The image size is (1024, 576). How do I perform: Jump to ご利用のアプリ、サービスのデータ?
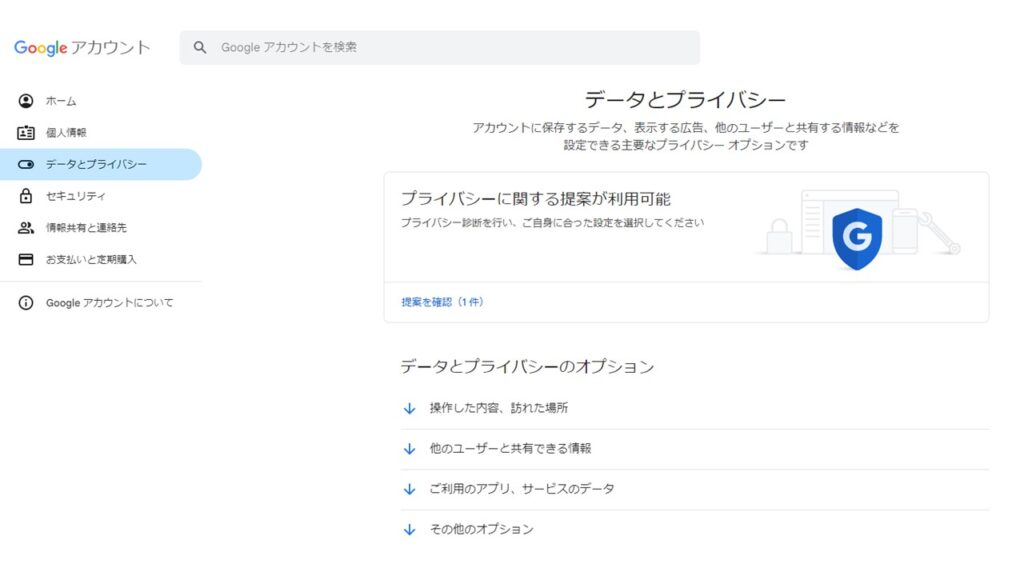[522, 489]
